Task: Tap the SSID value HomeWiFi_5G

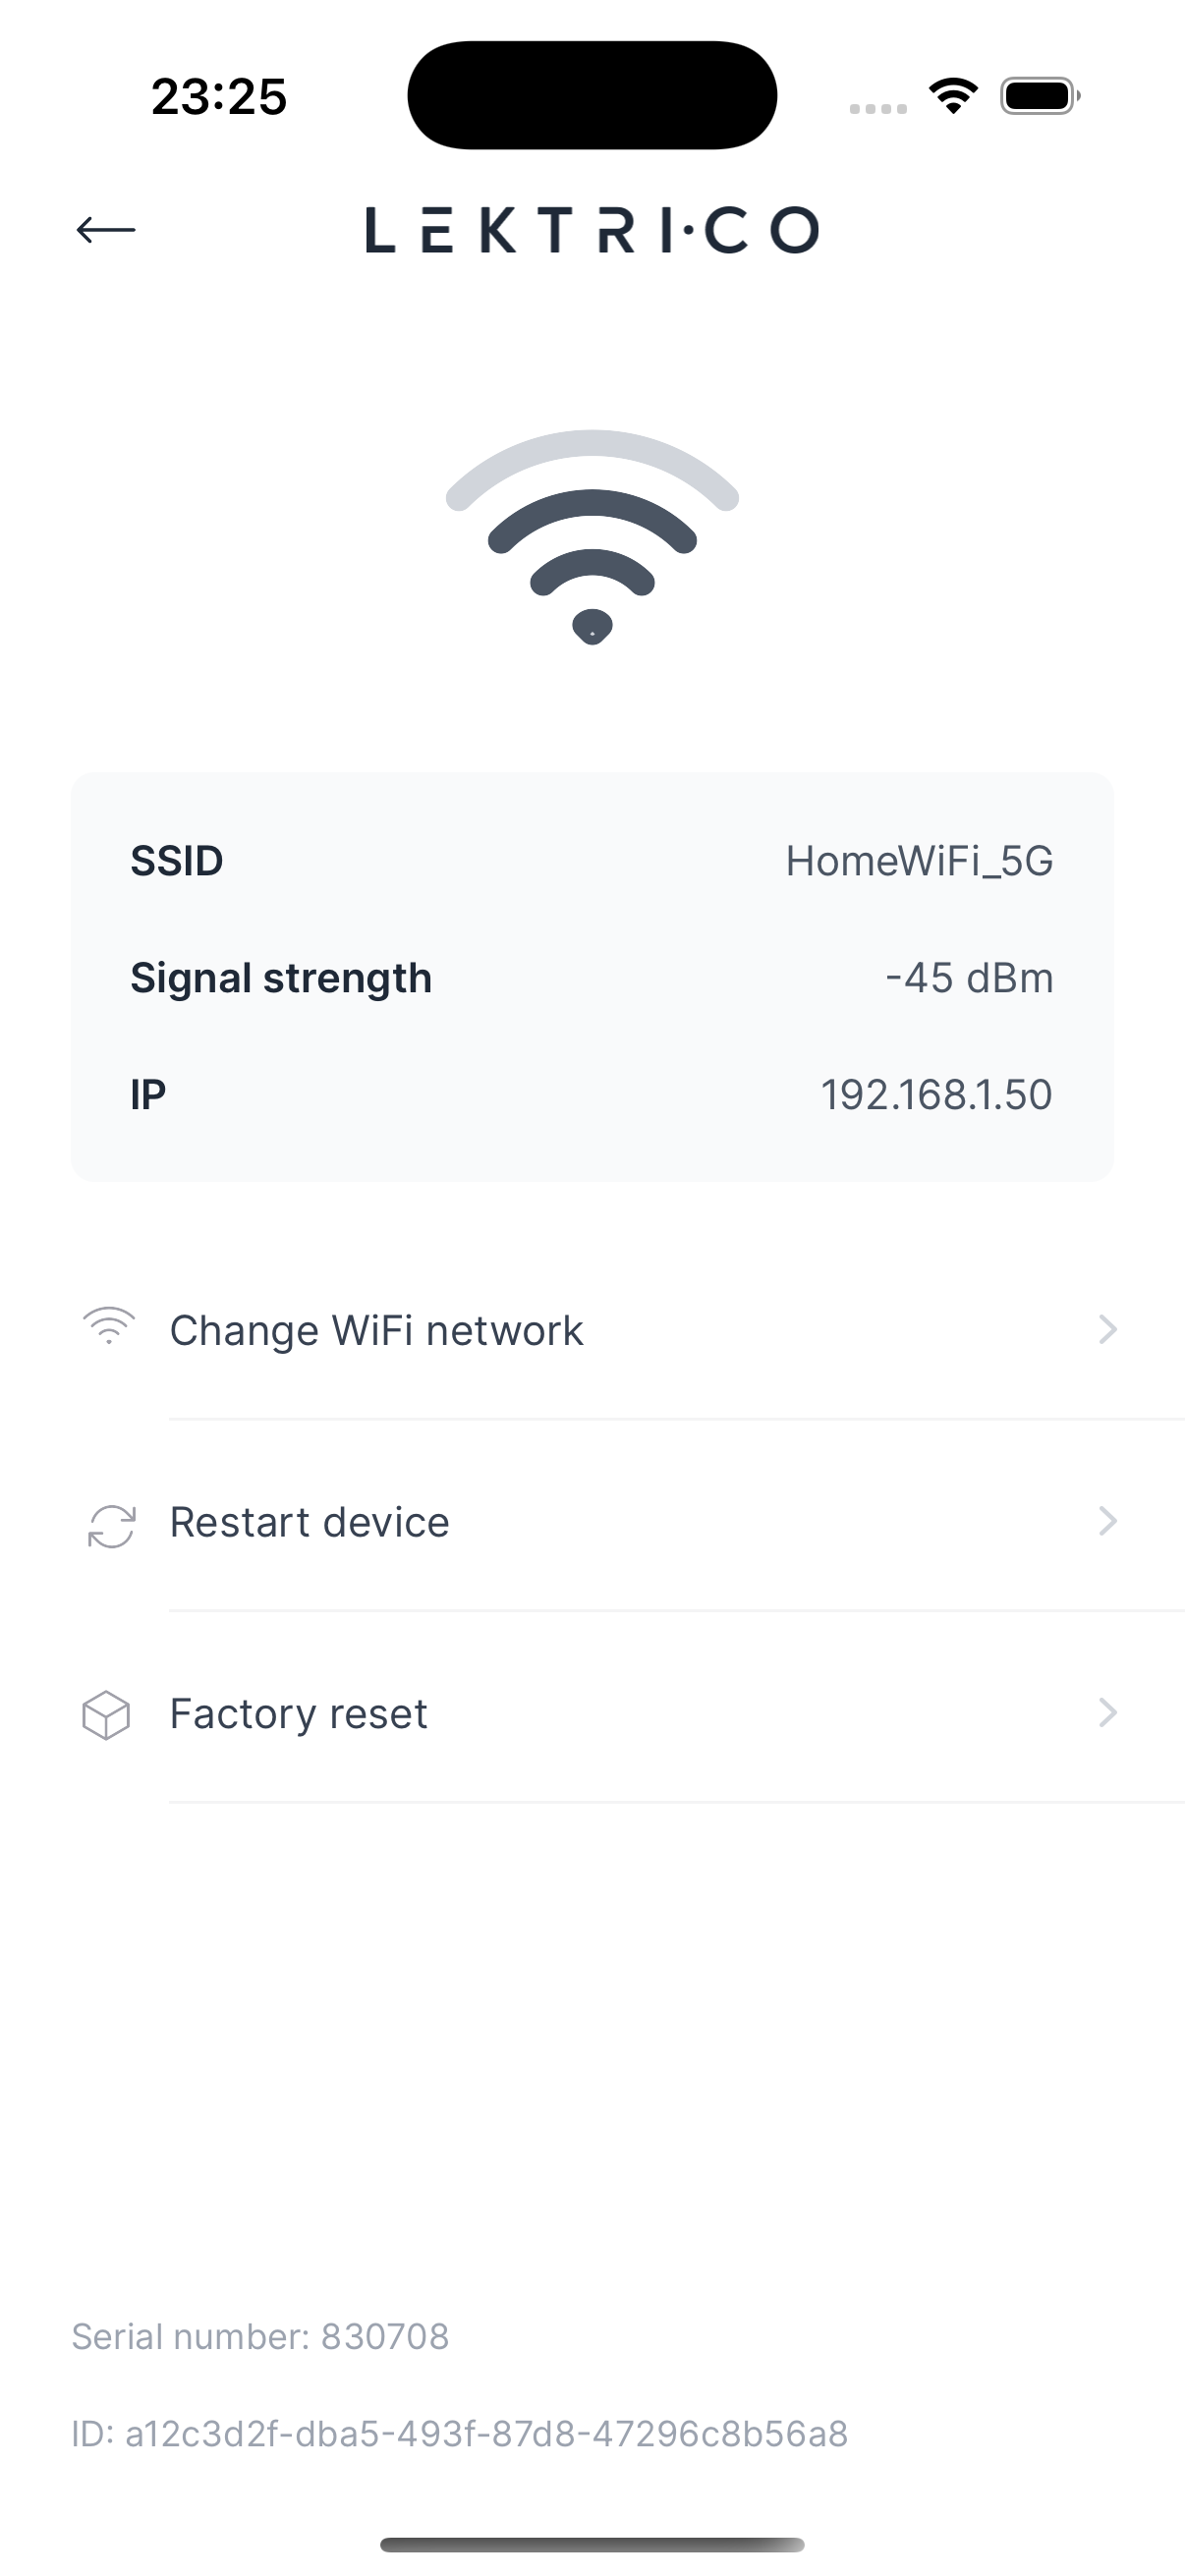Action: tap(919, 861)
